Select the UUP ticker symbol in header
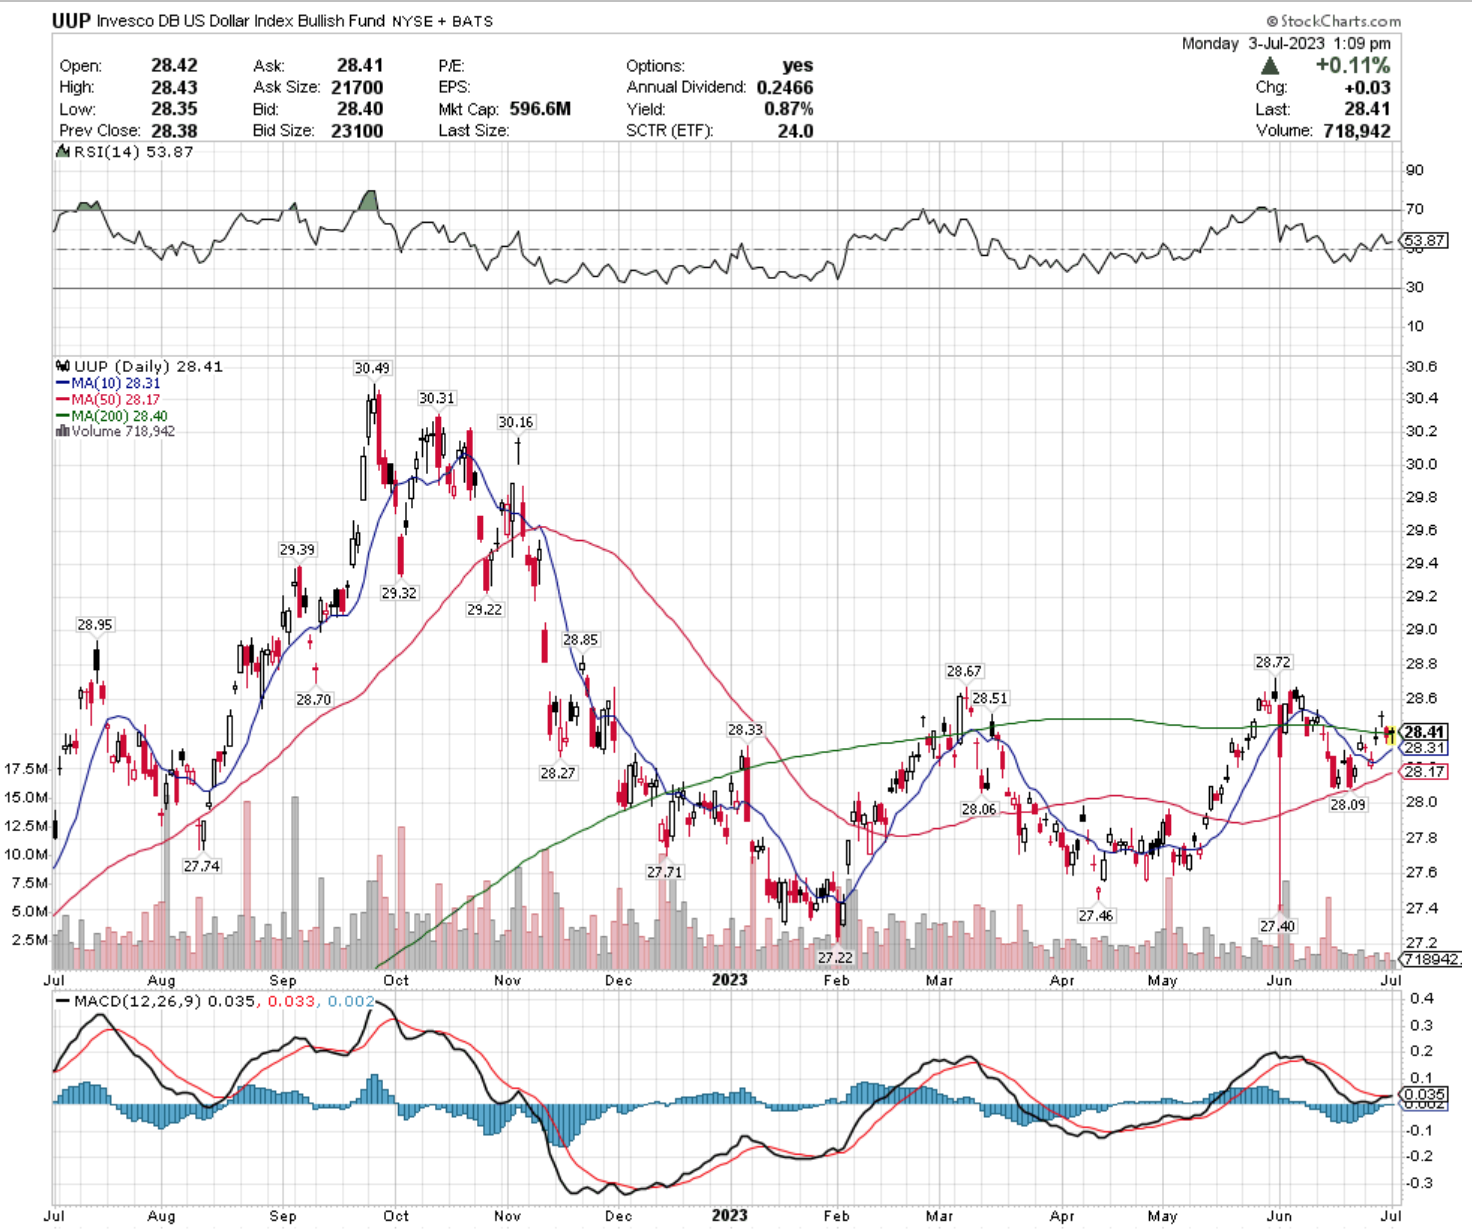Screen dimensions: 1472x1230 pyautogui.click(x=71, y=20)
